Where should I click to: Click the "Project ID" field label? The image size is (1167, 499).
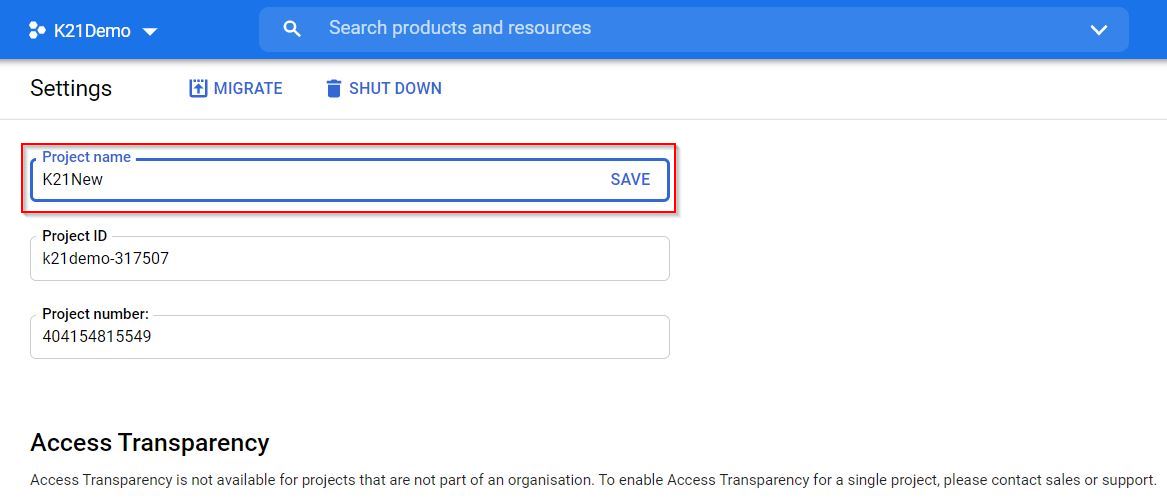tap(74, 236)
